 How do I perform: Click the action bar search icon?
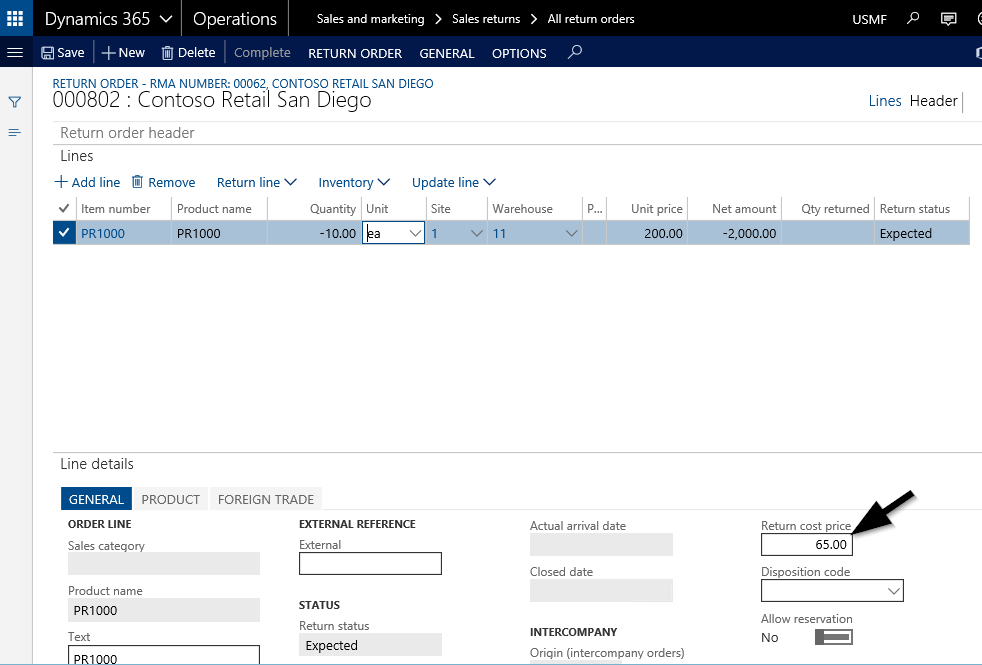pos(574,53)
